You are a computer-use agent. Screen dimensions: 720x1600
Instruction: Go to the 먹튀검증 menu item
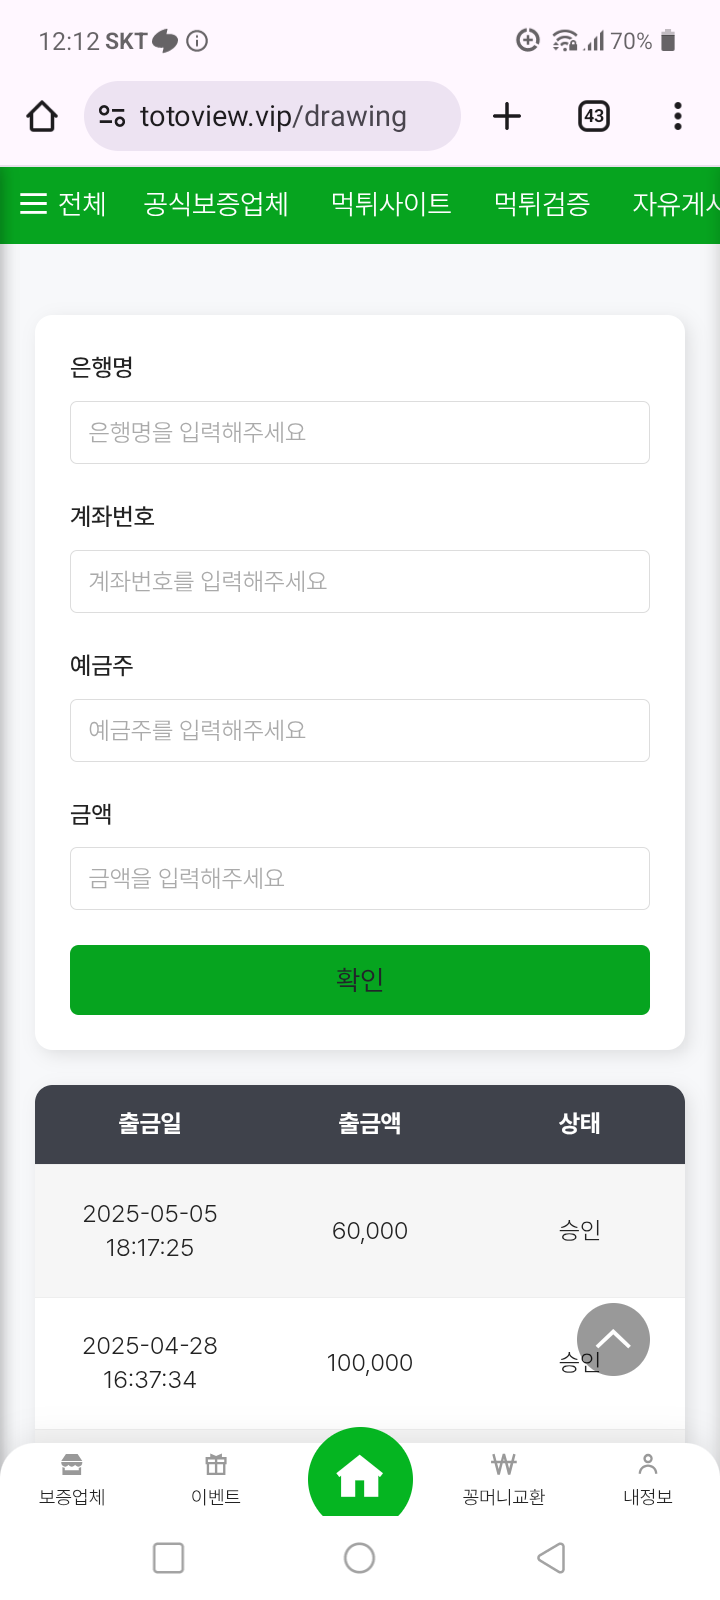[542, 204]
